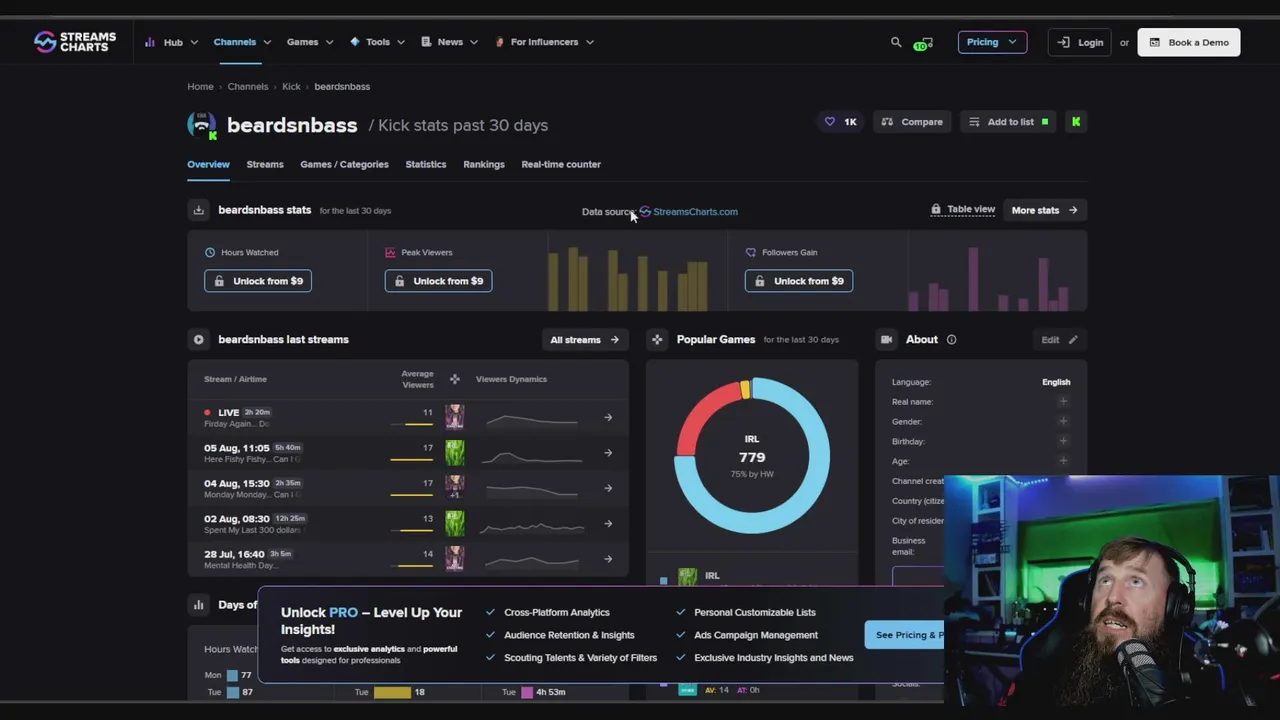The image size is (1280, 720).
Task: Click the live streams counter icon
Action: [x=924, y=43]
